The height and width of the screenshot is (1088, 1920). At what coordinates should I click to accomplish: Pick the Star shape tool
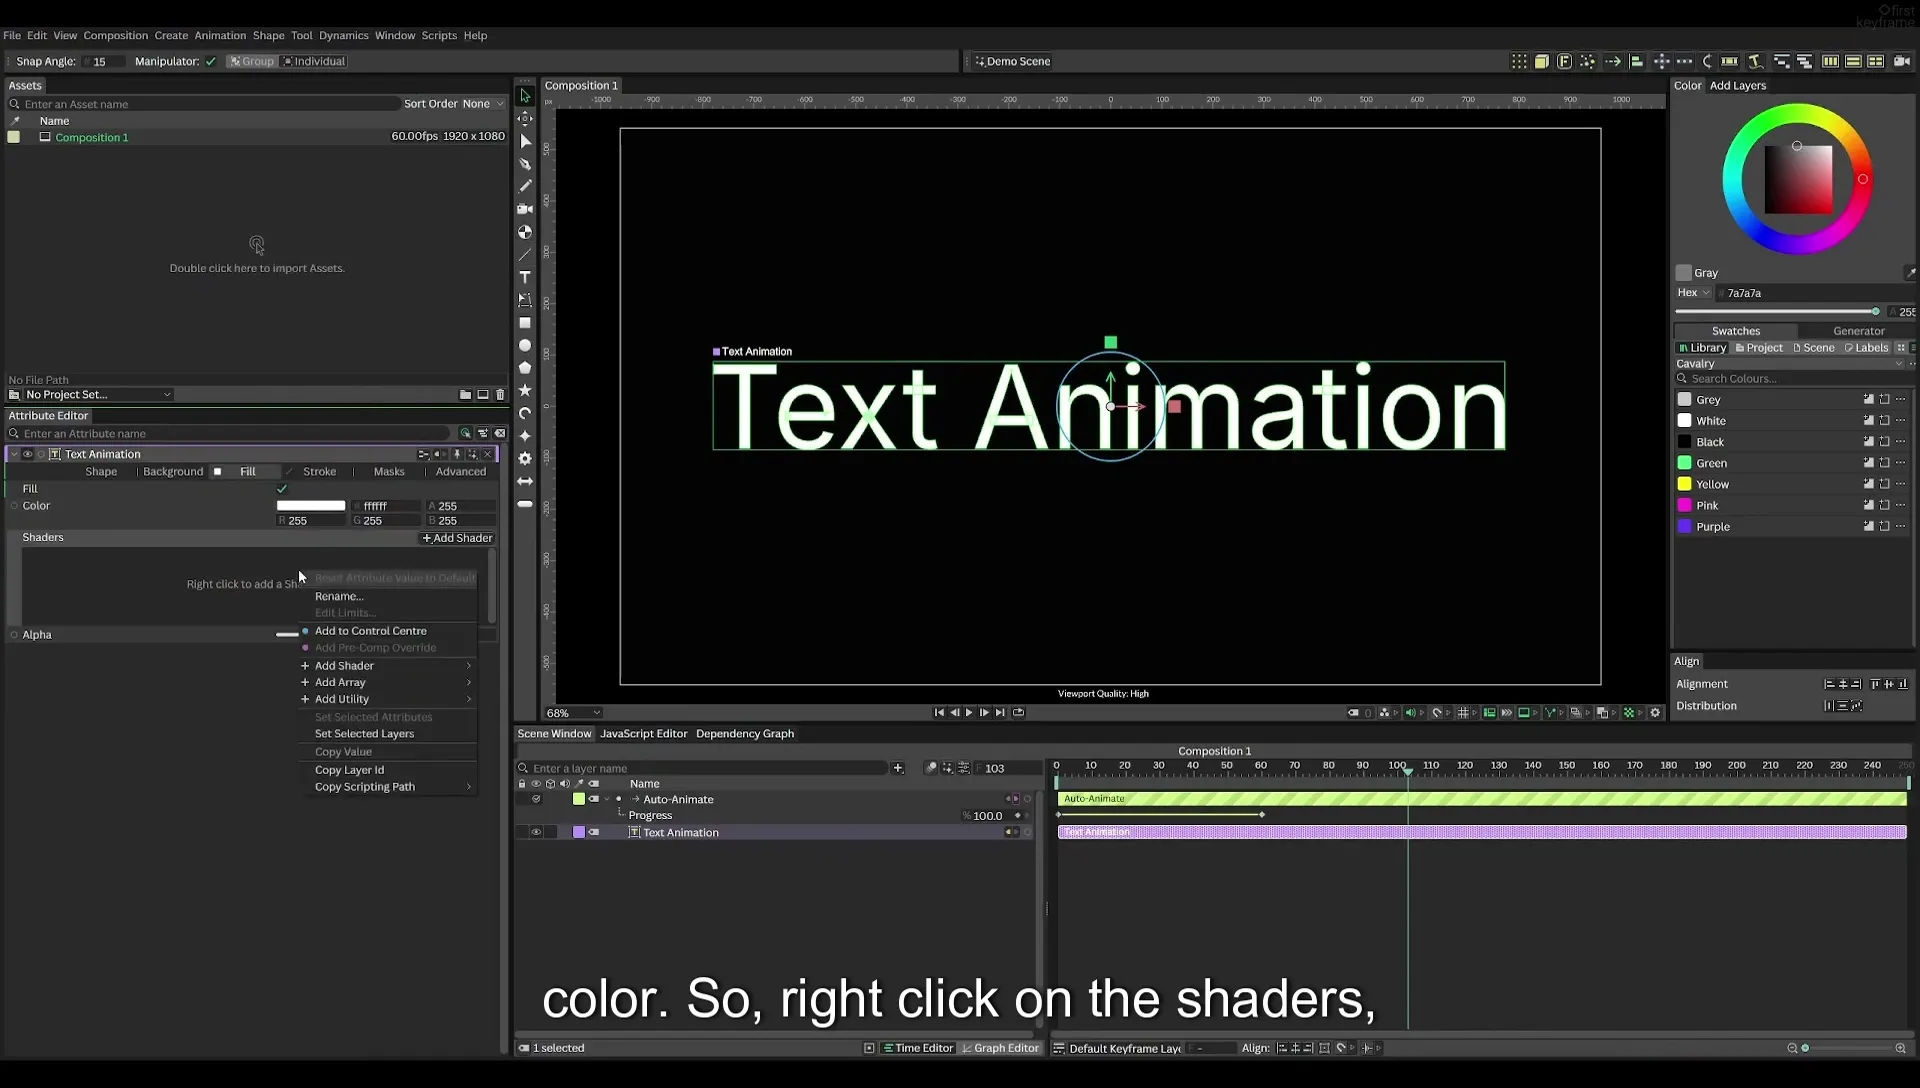point(525,390)
